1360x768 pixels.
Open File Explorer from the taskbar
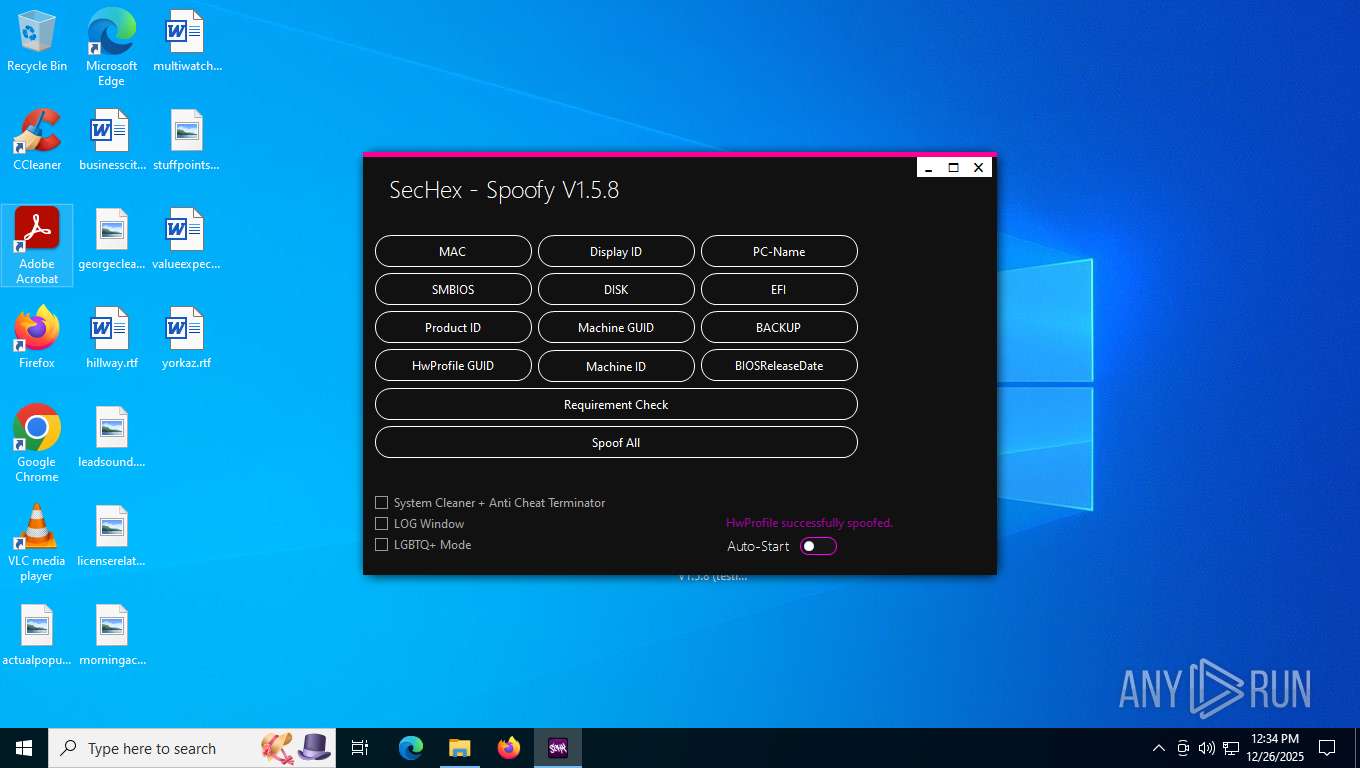(x=460, y=748)
